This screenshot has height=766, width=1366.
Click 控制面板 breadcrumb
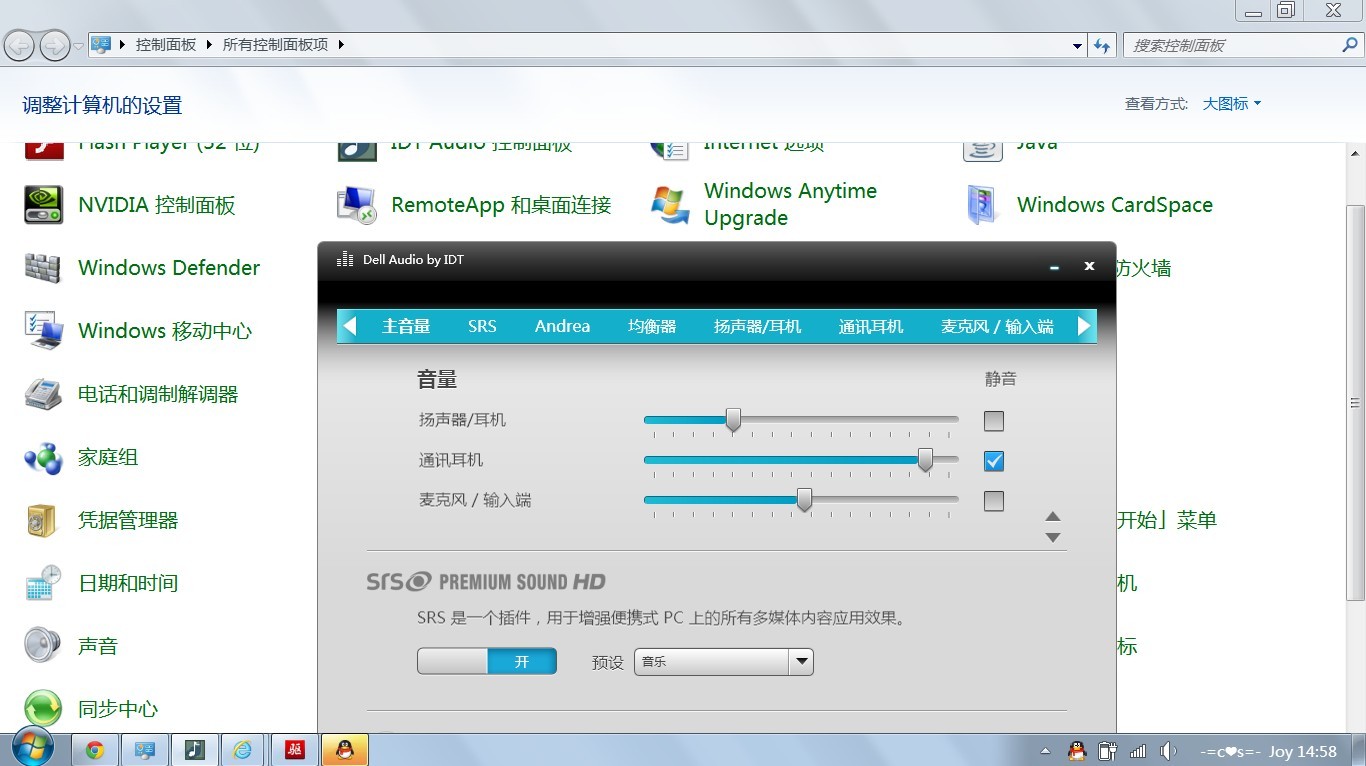pyautogui.click(x=166, y=45)
